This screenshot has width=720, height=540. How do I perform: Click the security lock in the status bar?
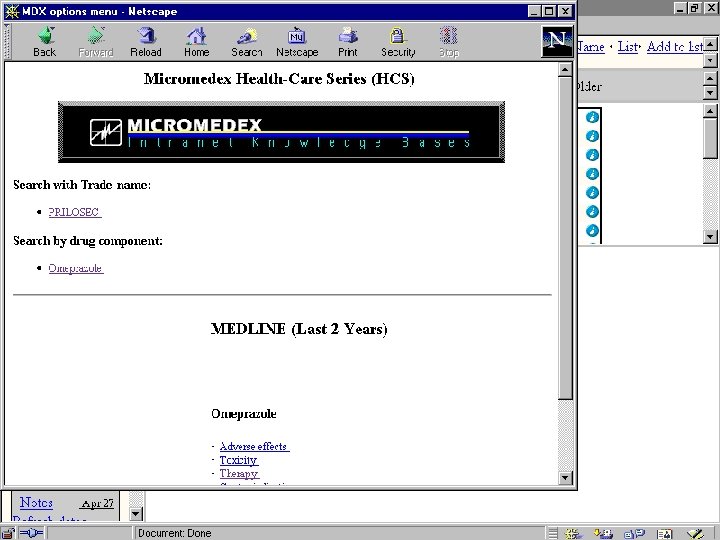[x=8, y=533]
